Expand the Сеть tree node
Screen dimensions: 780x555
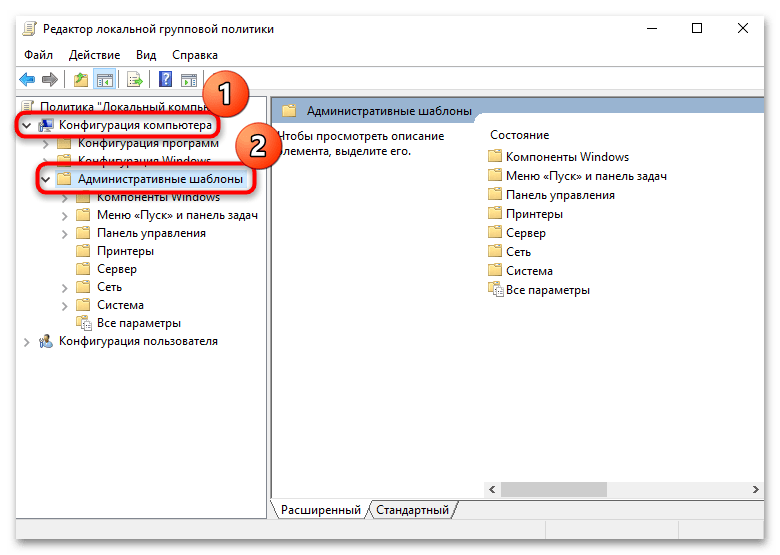(x=65, y=287)
